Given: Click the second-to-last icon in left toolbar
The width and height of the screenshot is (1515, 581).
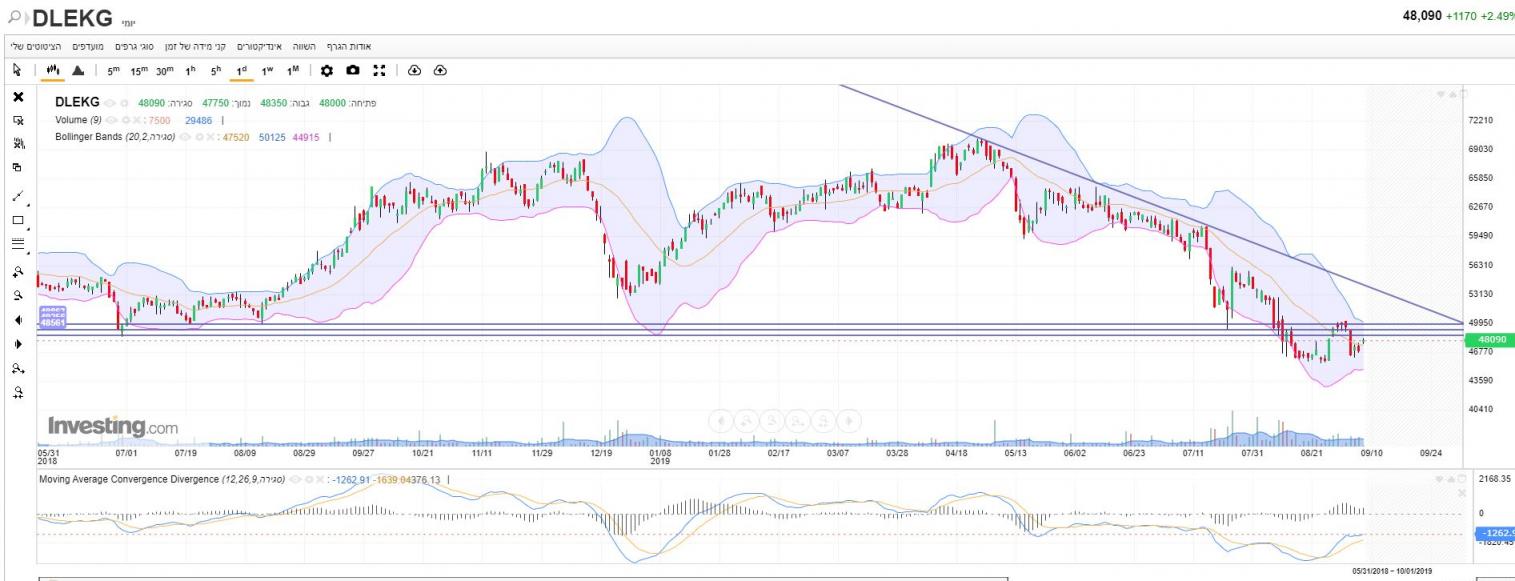Looking at the screenshot, I should pyautogui.click(x=17, y=368).
